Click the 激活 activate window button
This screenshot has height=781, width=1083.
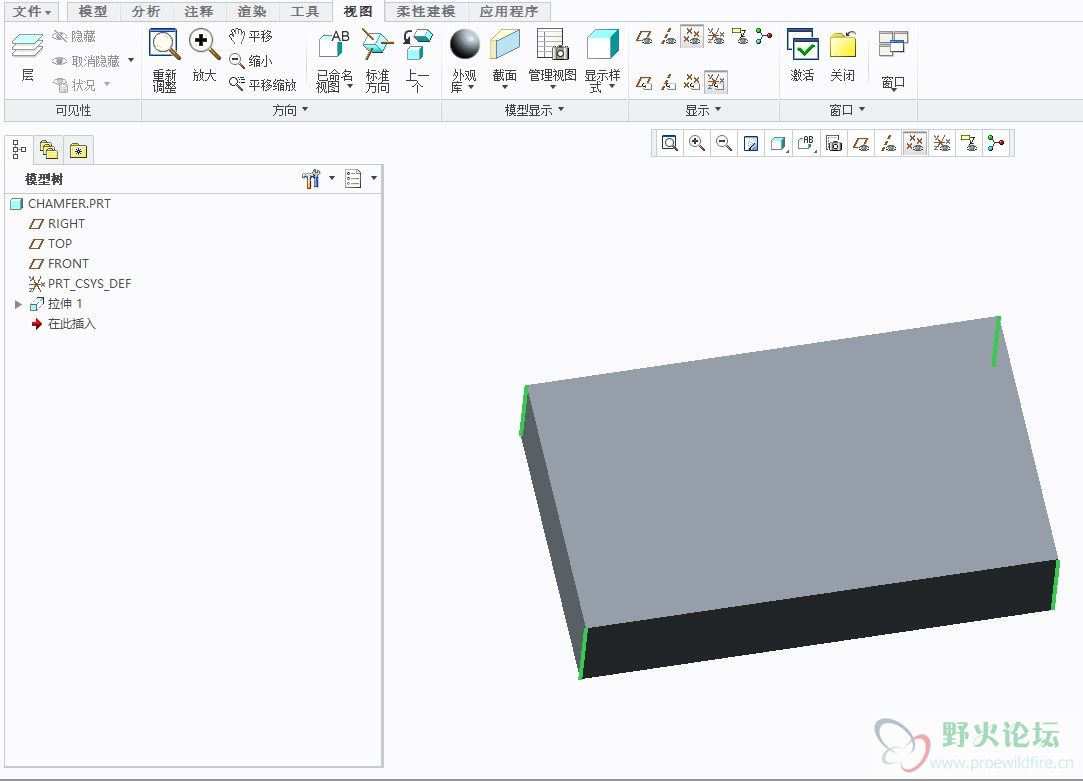(803, 55)
